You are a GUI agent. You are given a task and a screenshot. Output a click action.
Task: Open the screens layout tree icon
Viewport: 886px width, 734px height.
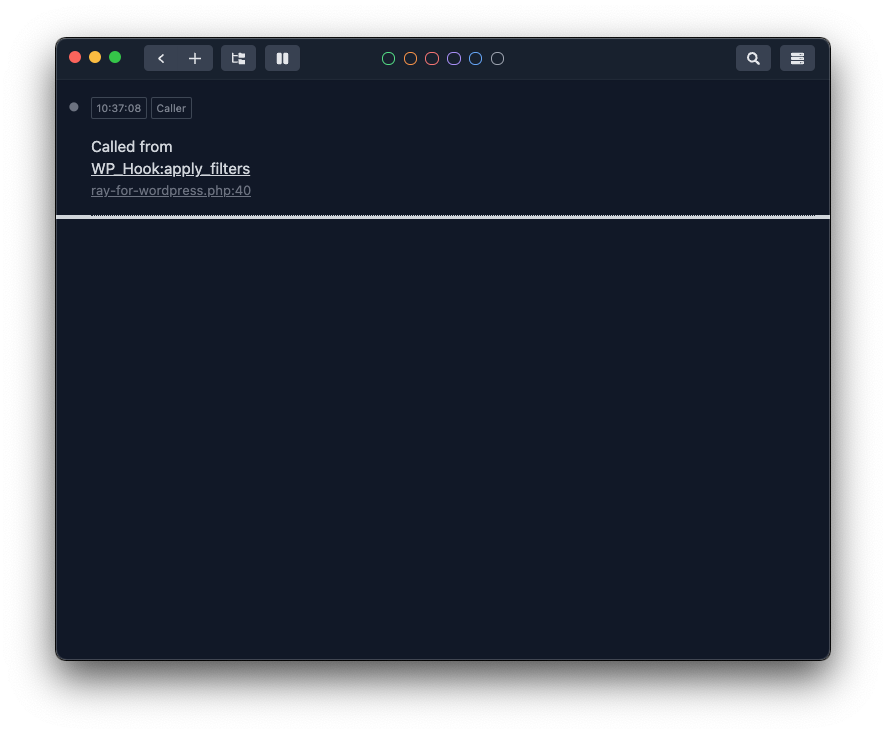click(238, 58)
